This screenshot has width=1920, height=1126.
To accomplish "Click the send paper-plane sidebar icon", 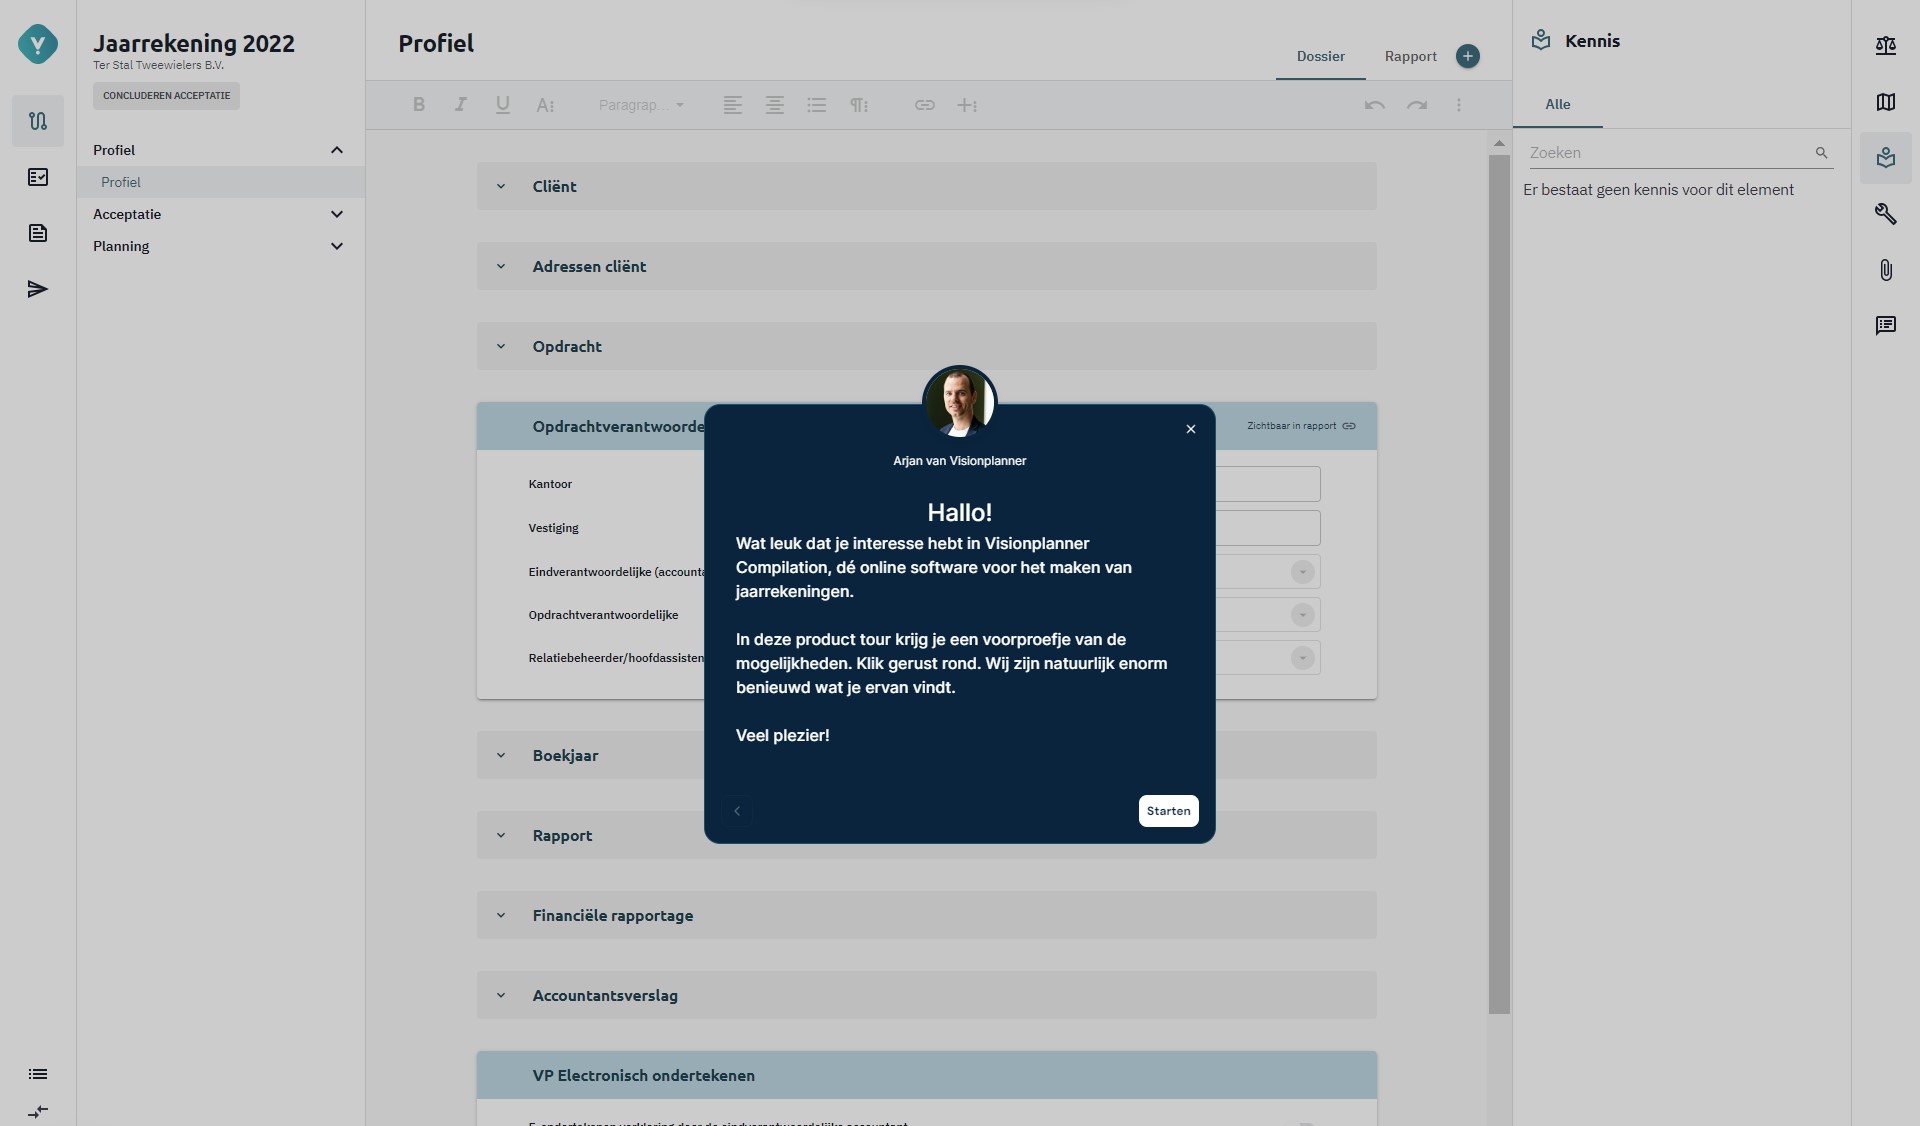I will tap(38, 290).
